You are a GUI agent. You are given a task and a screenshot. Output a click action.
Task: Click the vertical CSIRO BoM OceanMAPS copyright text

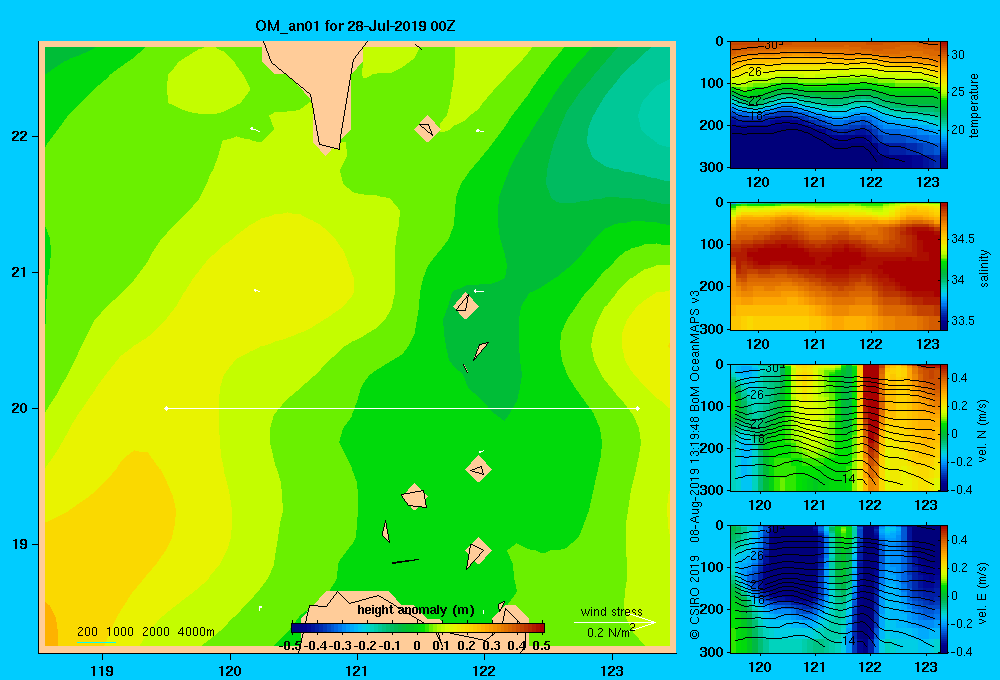pos(695,464)
